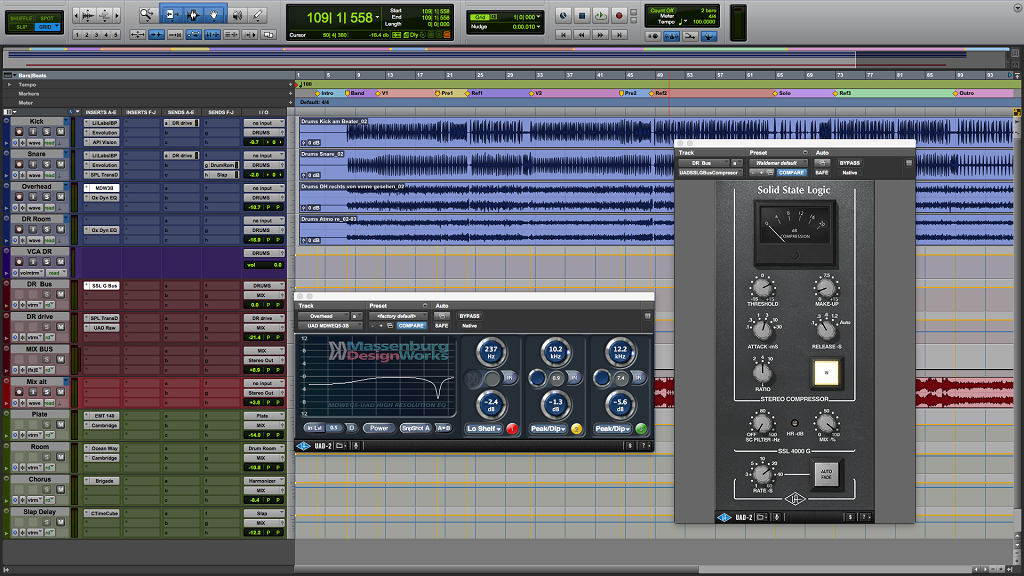Click the Fast Forward transport button
The height and width of the screenshot is (576, 1024).
pyautogui.click(x=600, y=35)
